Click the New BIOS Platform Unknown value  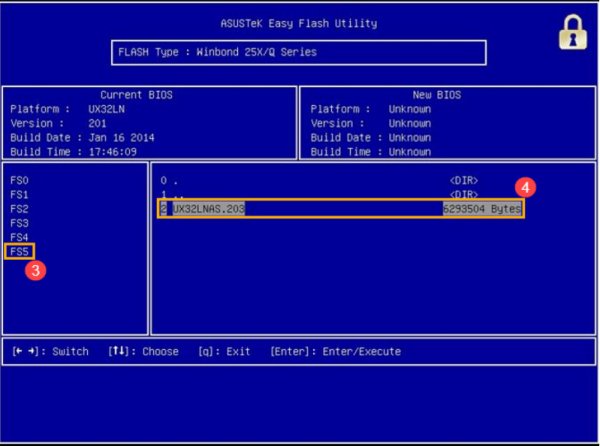click(410, 109)
